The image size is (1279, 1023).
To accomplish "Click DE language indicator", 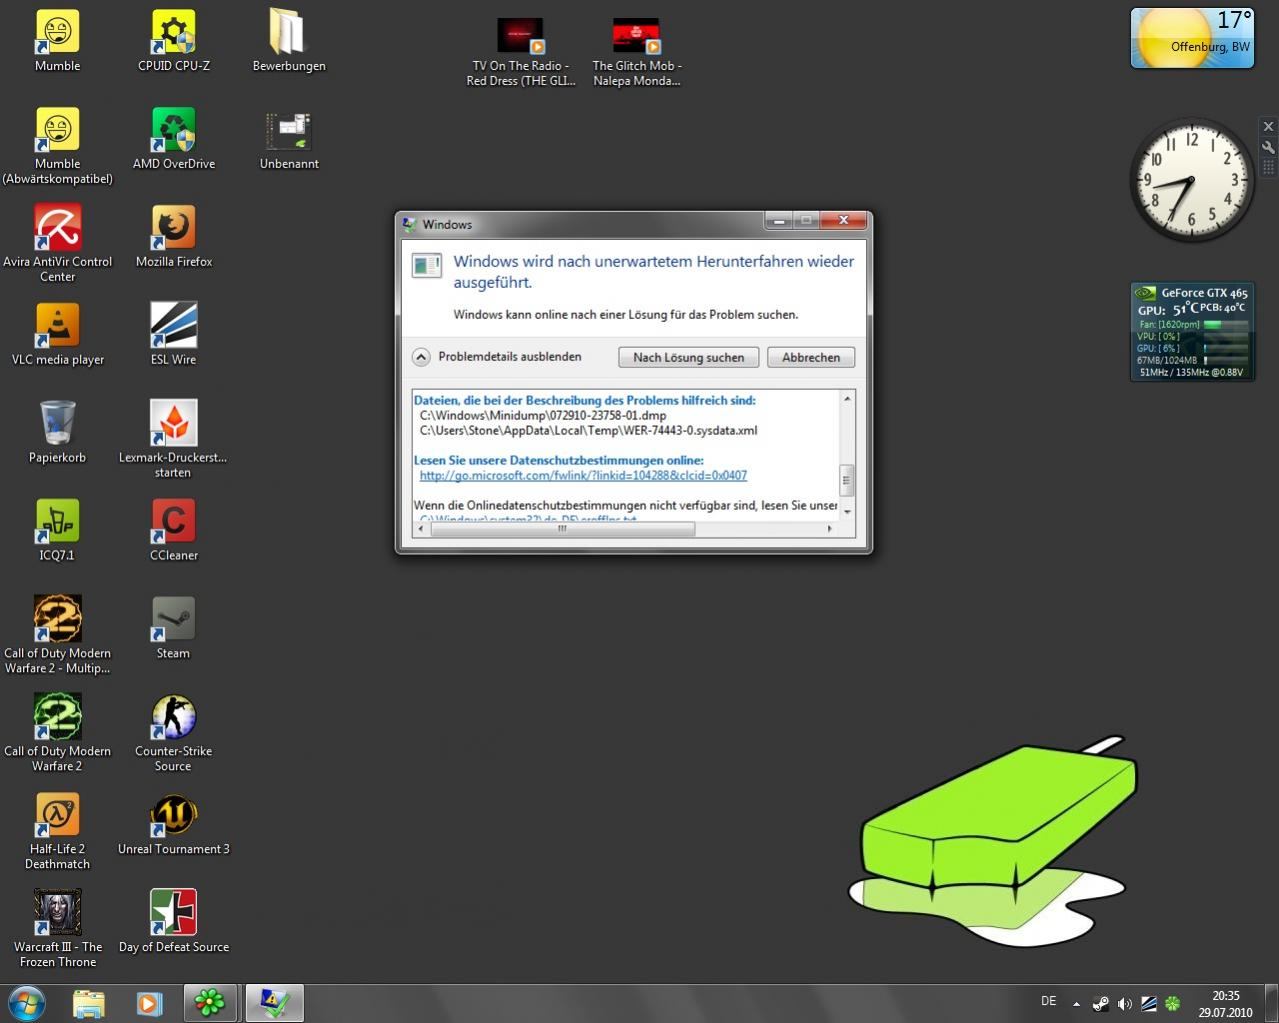I will 1048,1001.
